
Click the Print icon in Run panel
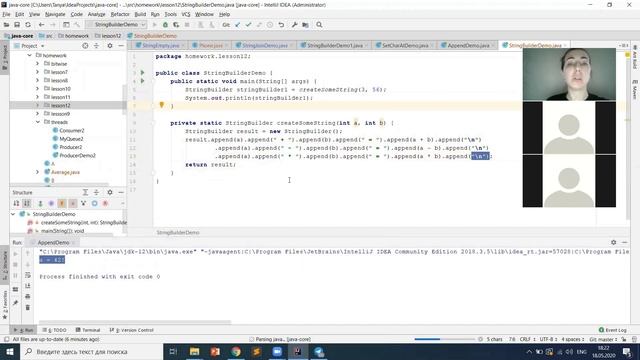click(28, 296)
